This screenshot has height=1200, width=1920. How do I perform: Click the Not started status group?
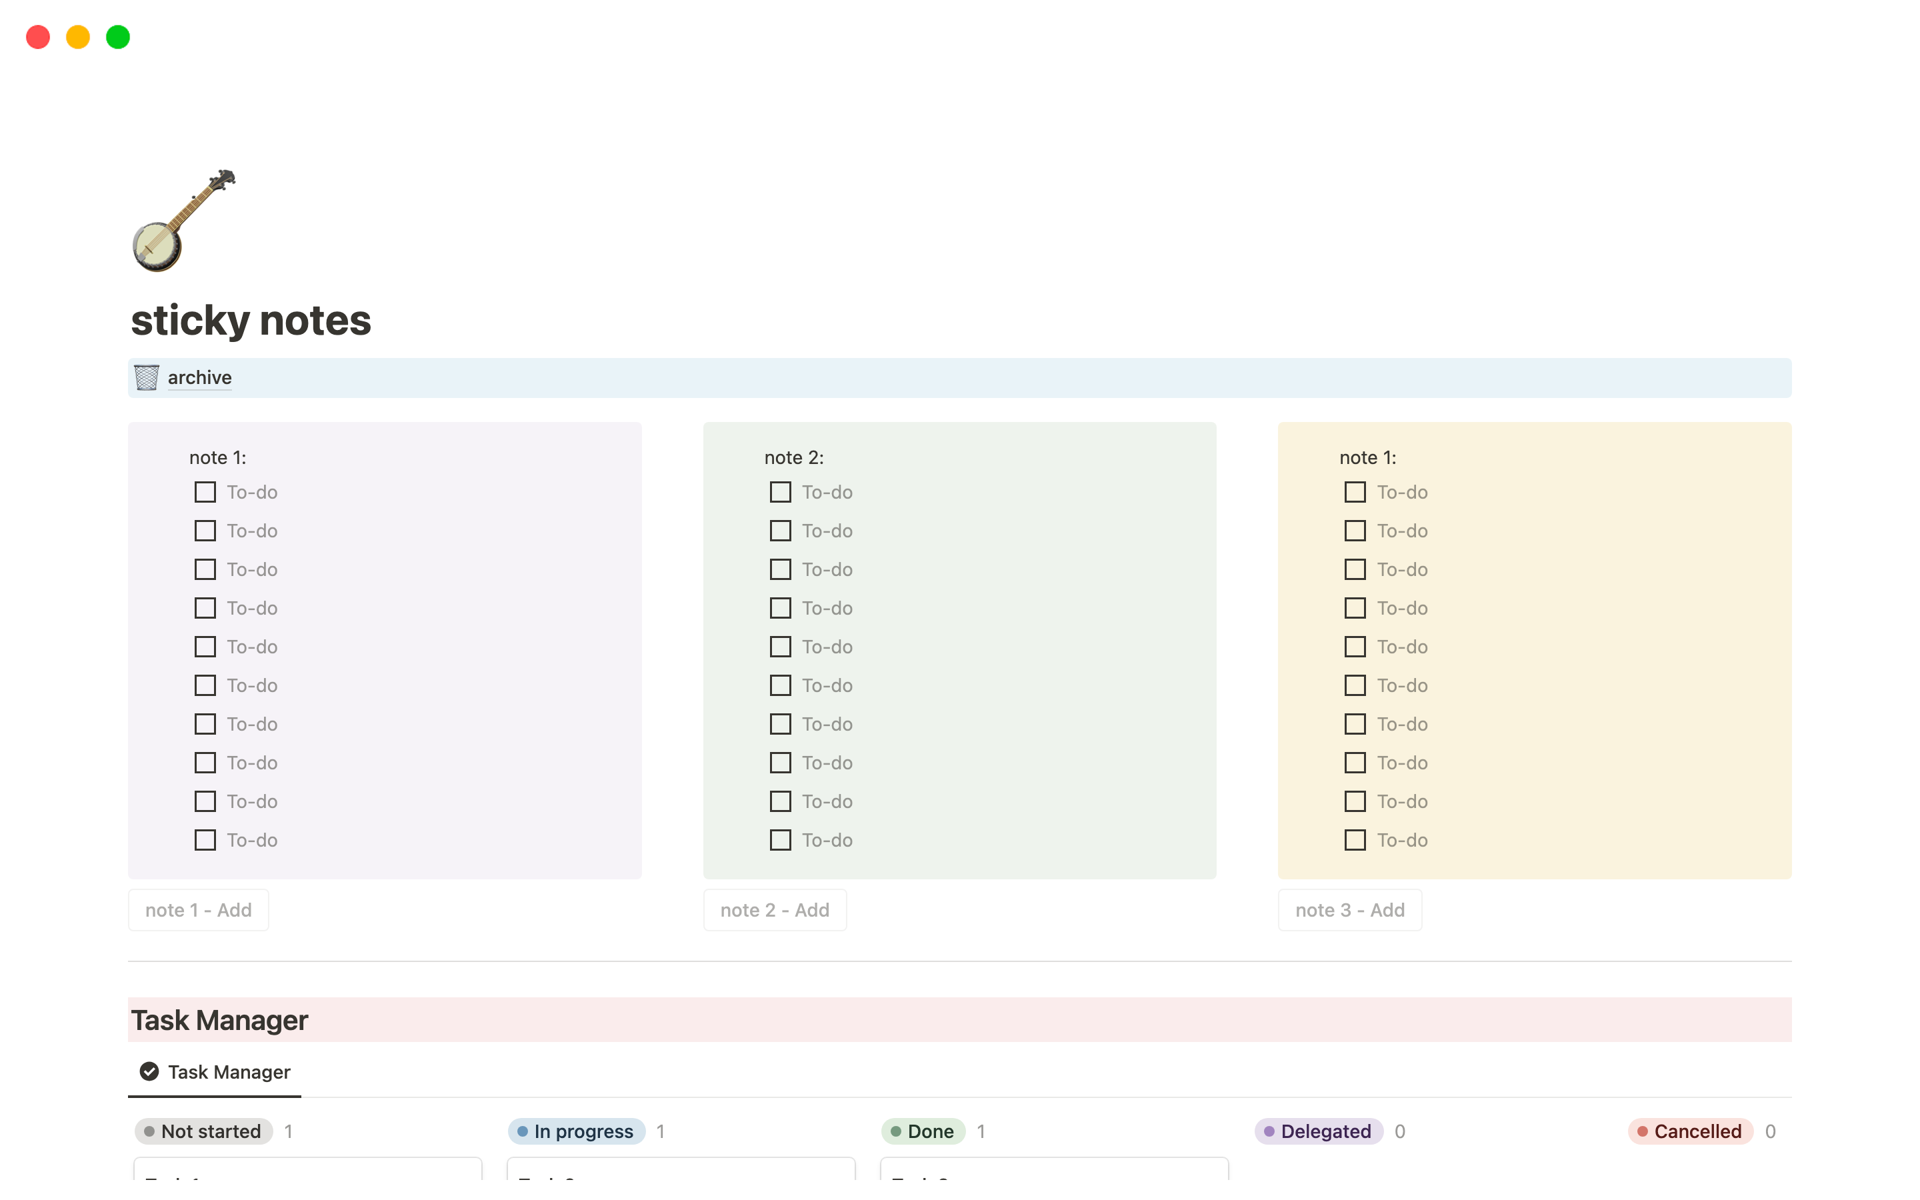click(x=204, y=1131)
